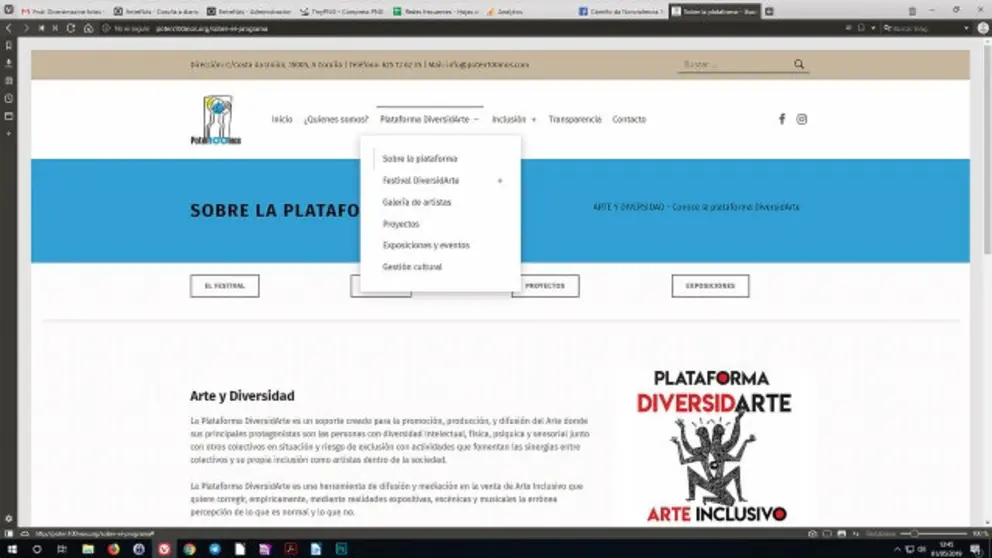
Task: Open the Vivaldi main menu icon
Action: [8, 10]
